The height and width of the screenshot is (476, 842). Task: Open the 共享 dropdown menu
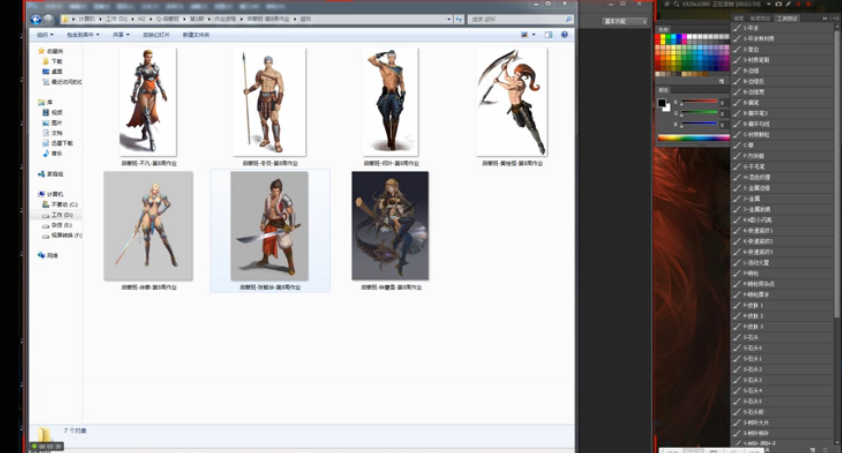click(x=121, y=35)
